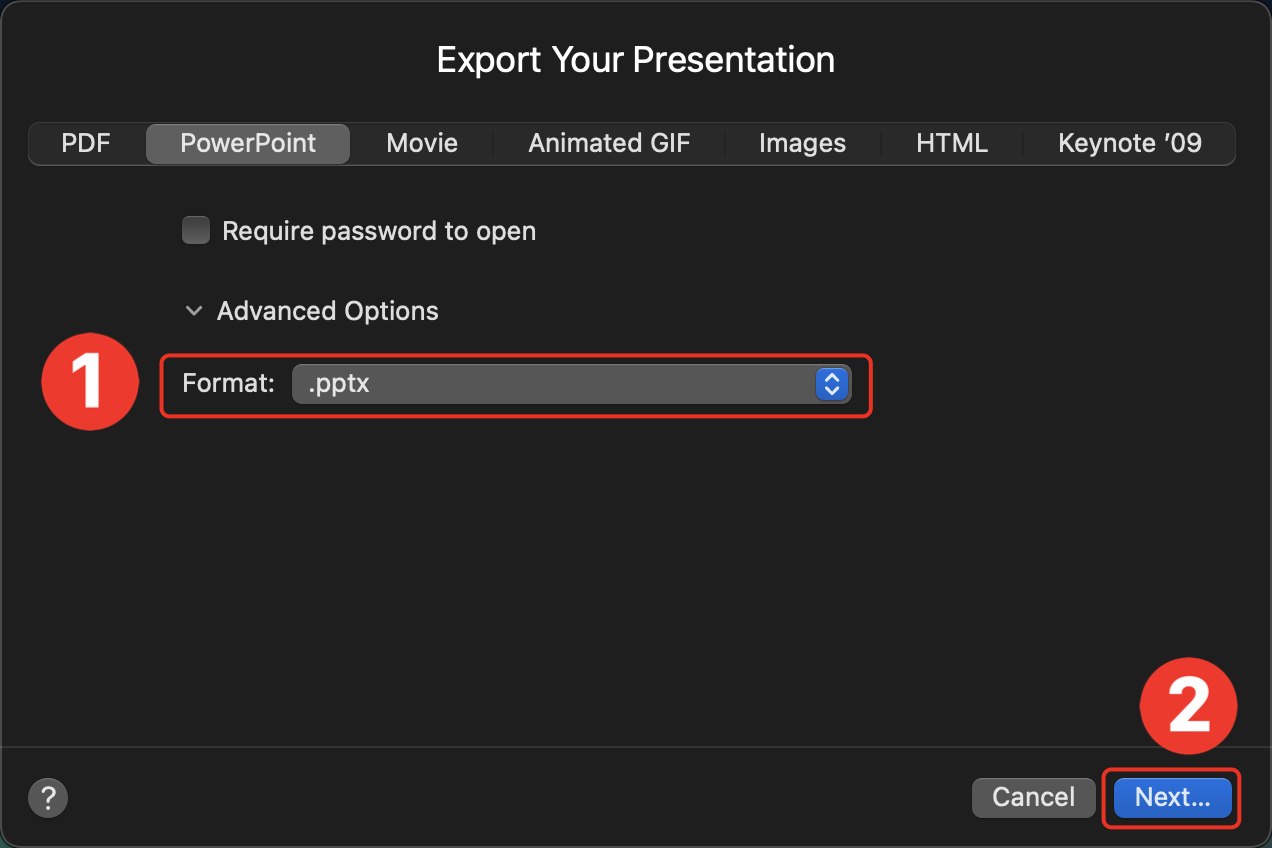The height and width of the screenshot is (848, 1272).
Task: Toggle the password protection checkbox off
Action: (196, 230)
